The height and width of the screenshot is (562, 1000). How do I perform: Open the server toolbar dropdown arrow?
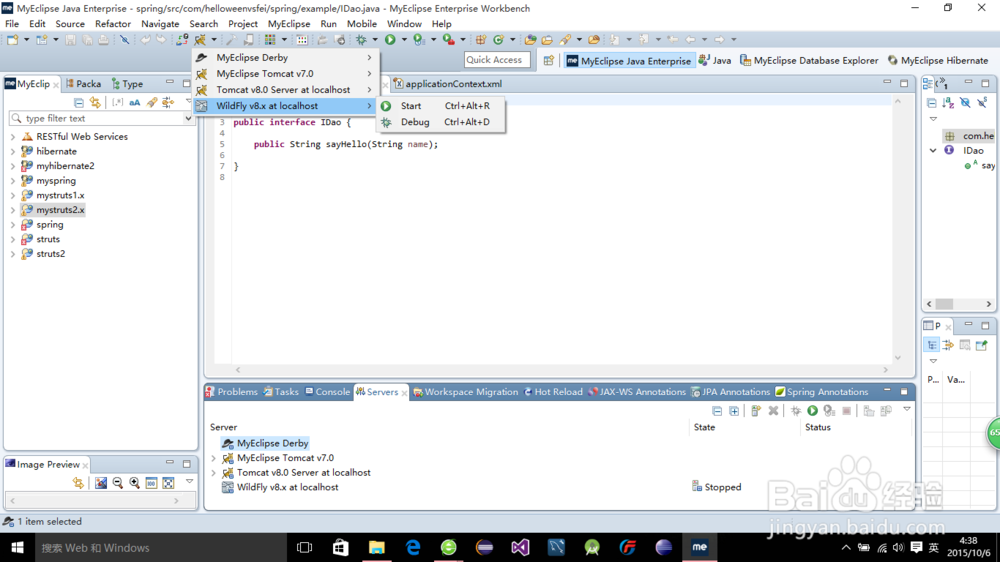tap(214, 40)
